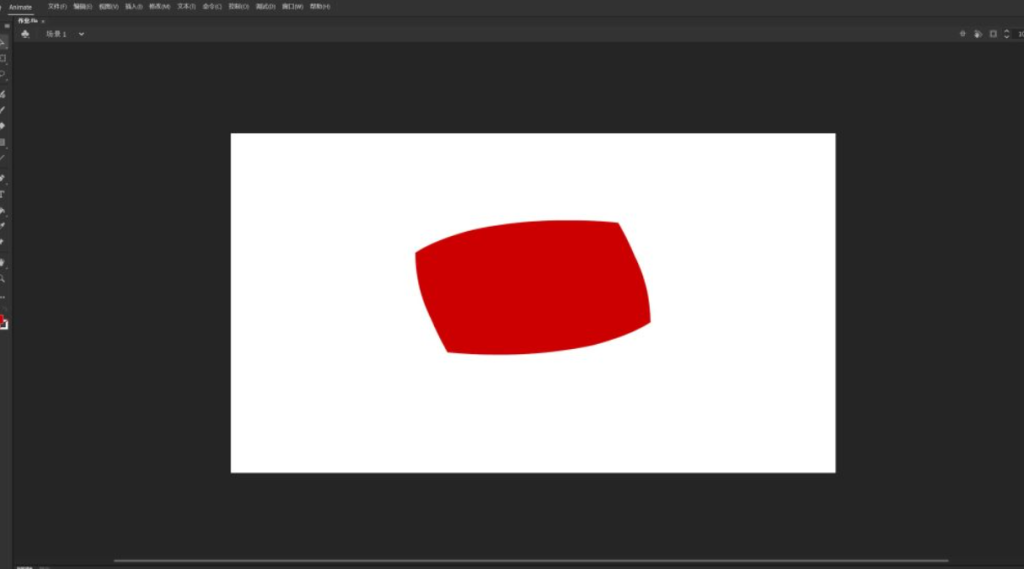Select the Classic Brush tool
This screenshot has height=569, width=1024.
[x=3, y=110]
